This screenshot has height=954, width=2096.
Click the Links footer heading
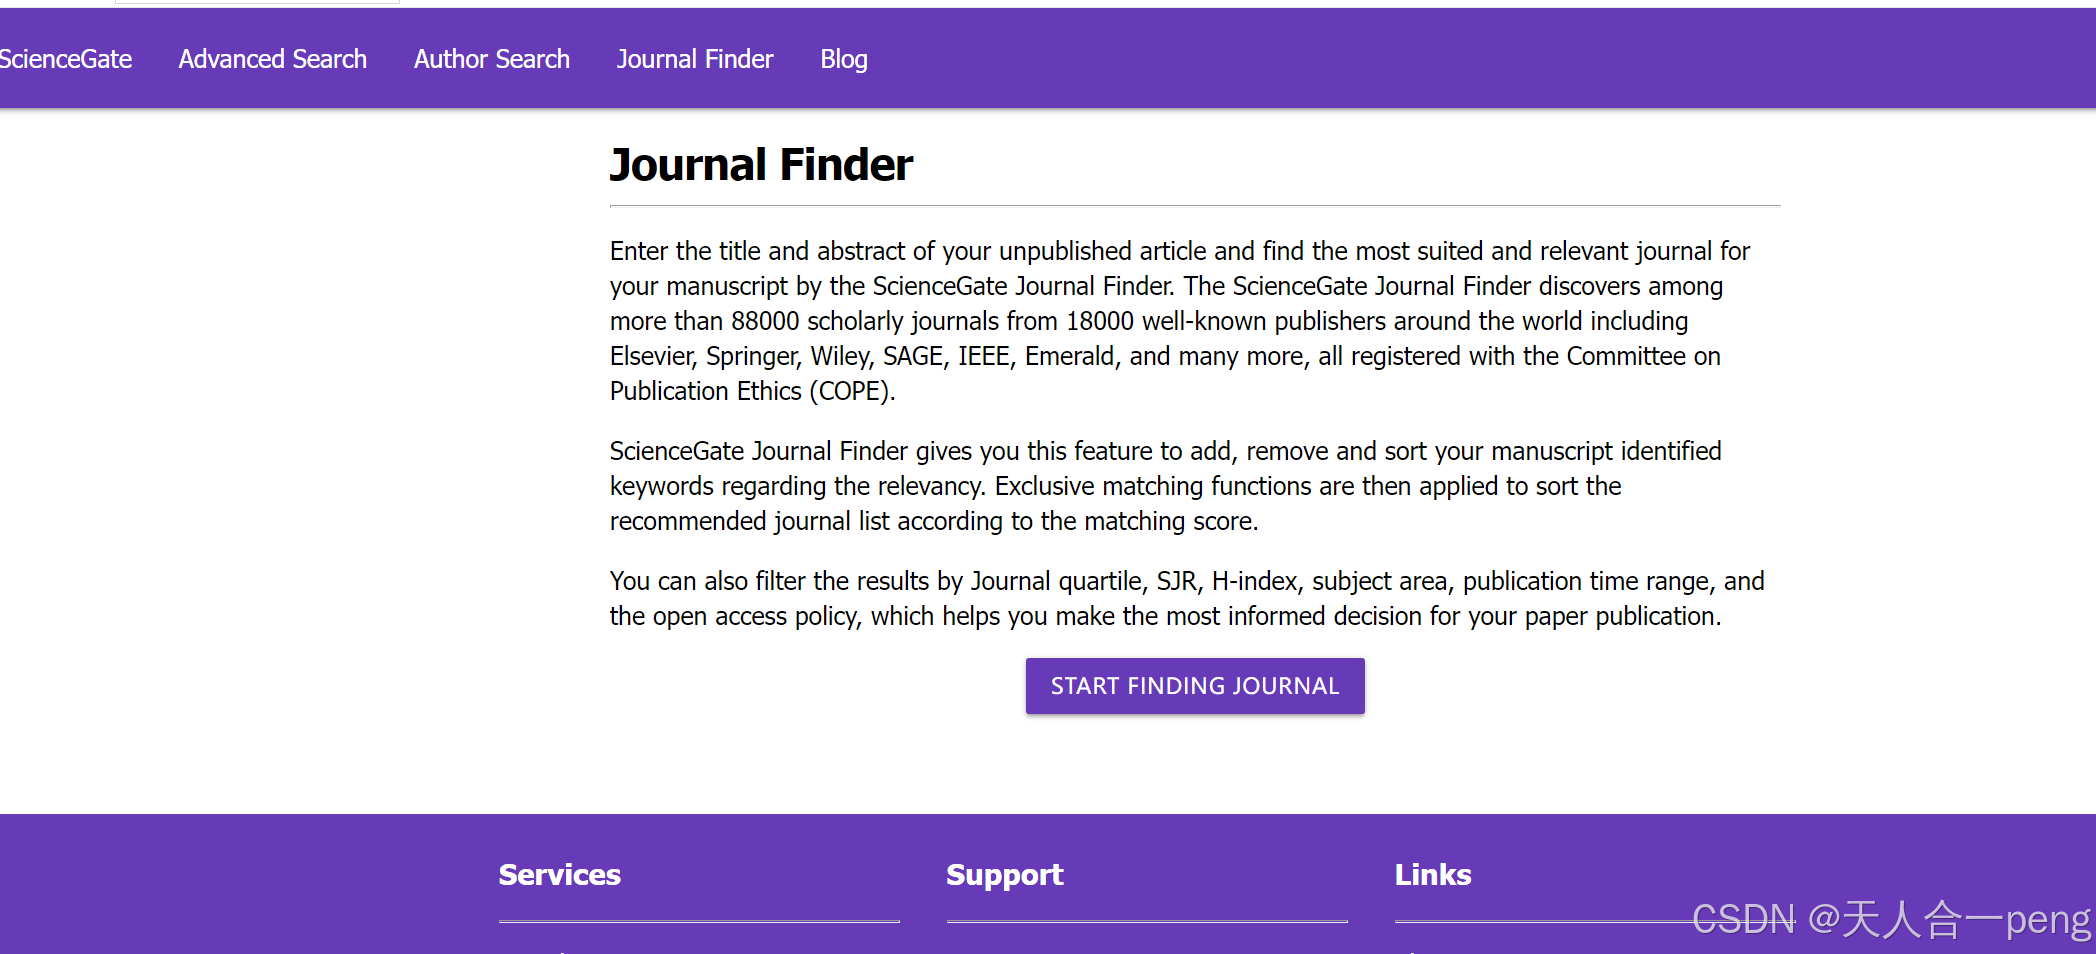(x=1432, y=875)
